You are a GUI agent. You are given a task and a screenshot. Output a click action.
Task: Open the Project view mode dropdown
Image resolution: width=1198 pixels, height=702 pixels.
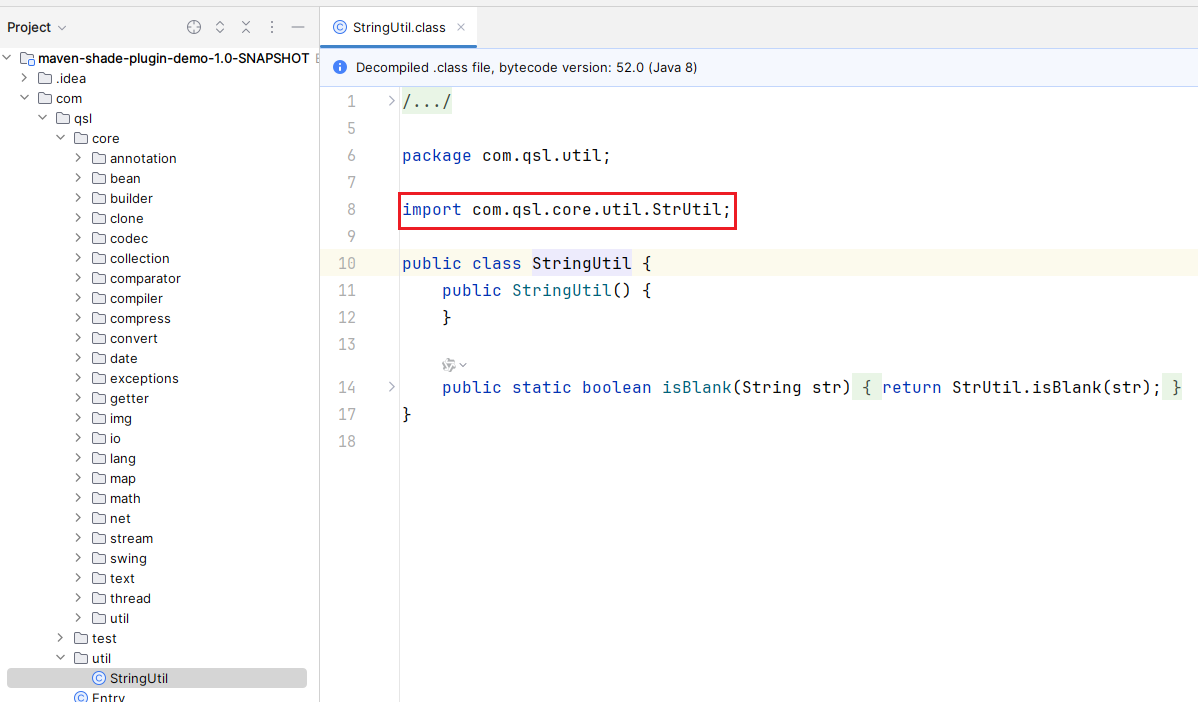30,27
